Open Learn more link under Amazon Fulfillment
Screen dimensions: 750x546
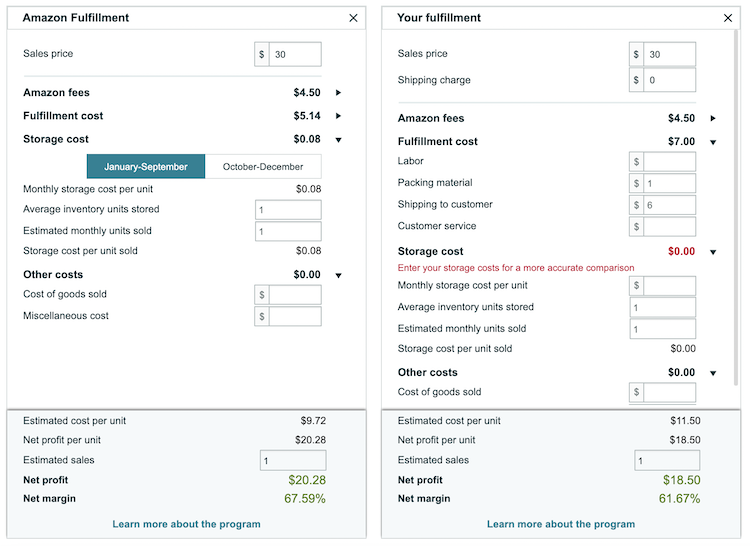(186, 524)
